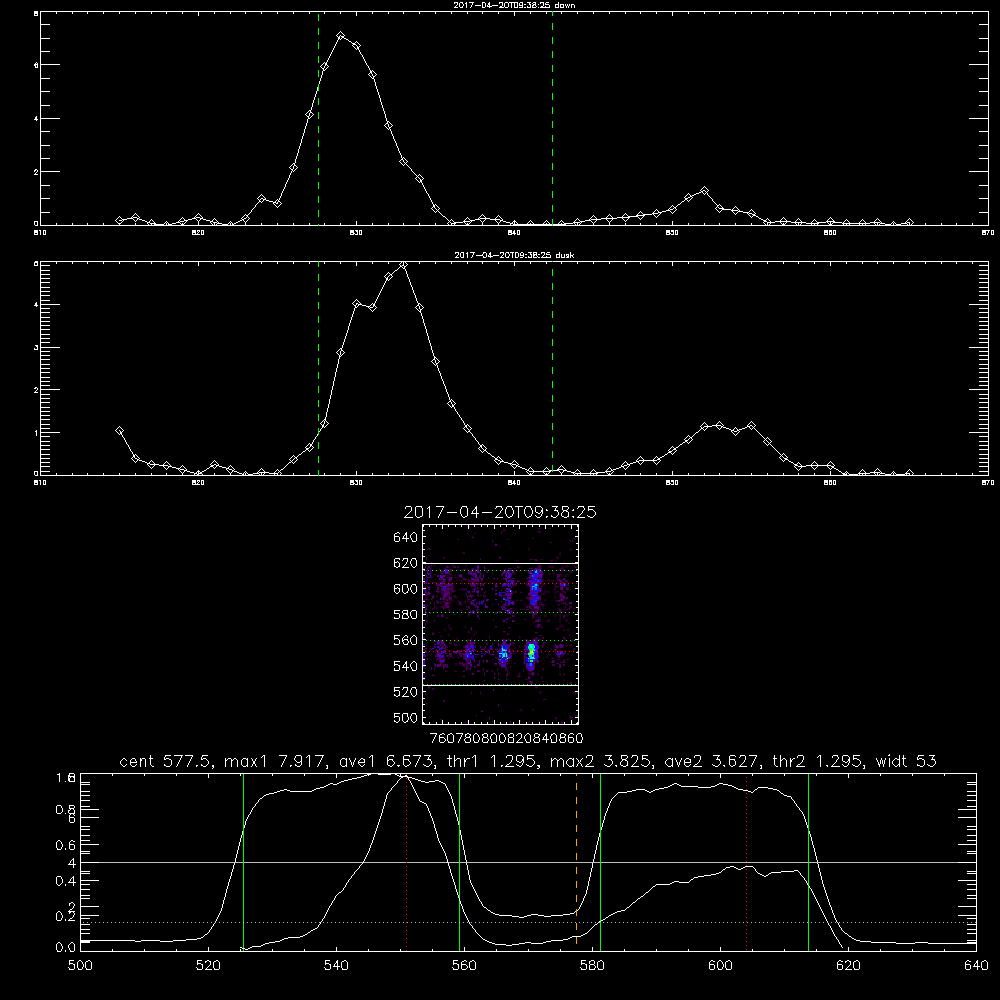Image resolution: width=1000 pixels, height=1000 pixels.
Task: Click the white horizontal line near 620 in image
Action: point(500,563)
